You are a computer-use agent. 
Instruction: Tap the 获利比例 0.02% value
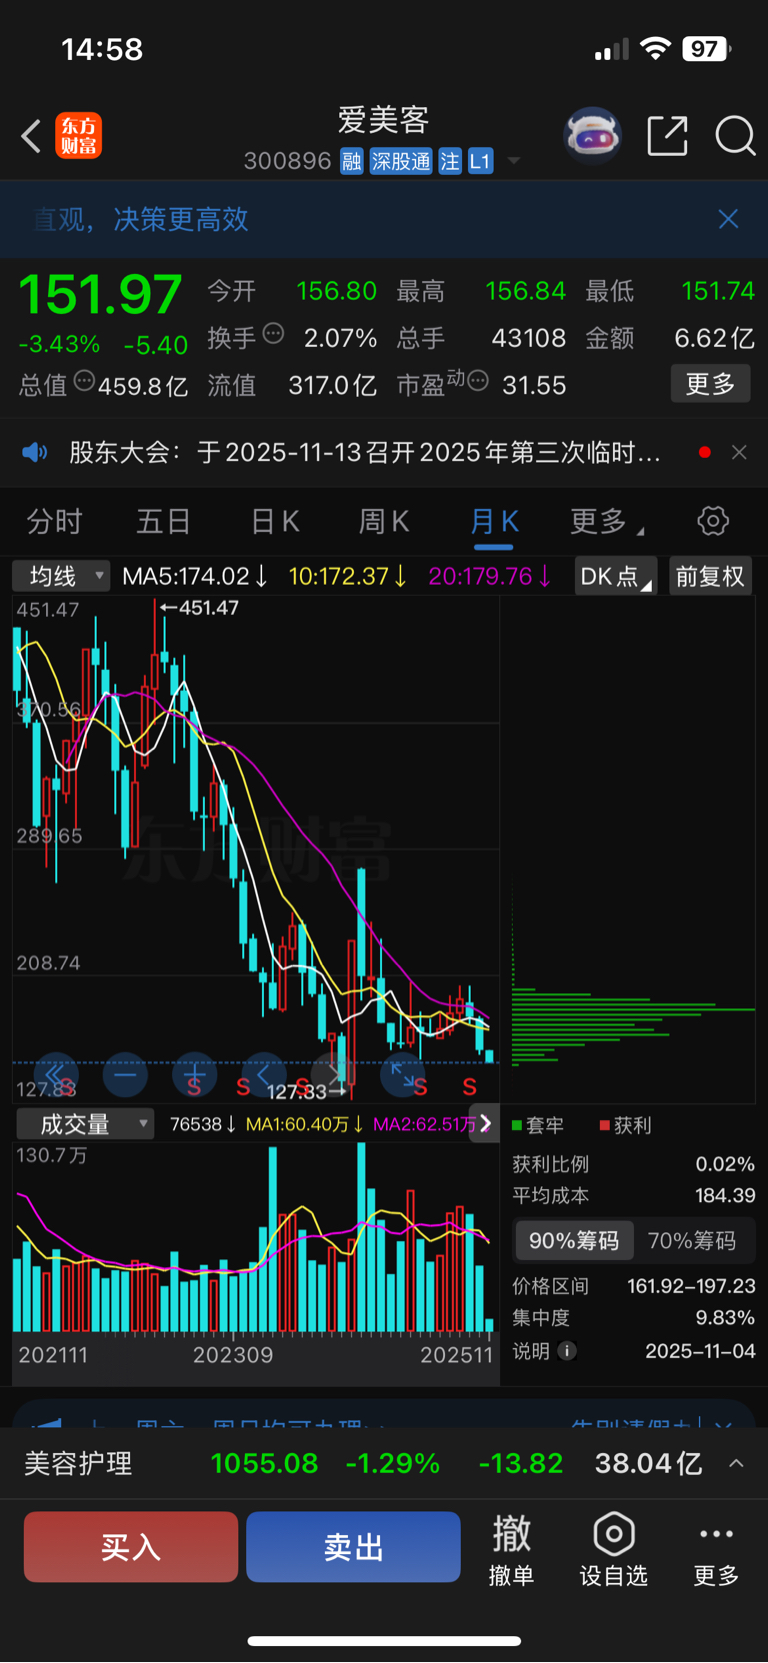pyautogui.click(x=725, y=1164)
